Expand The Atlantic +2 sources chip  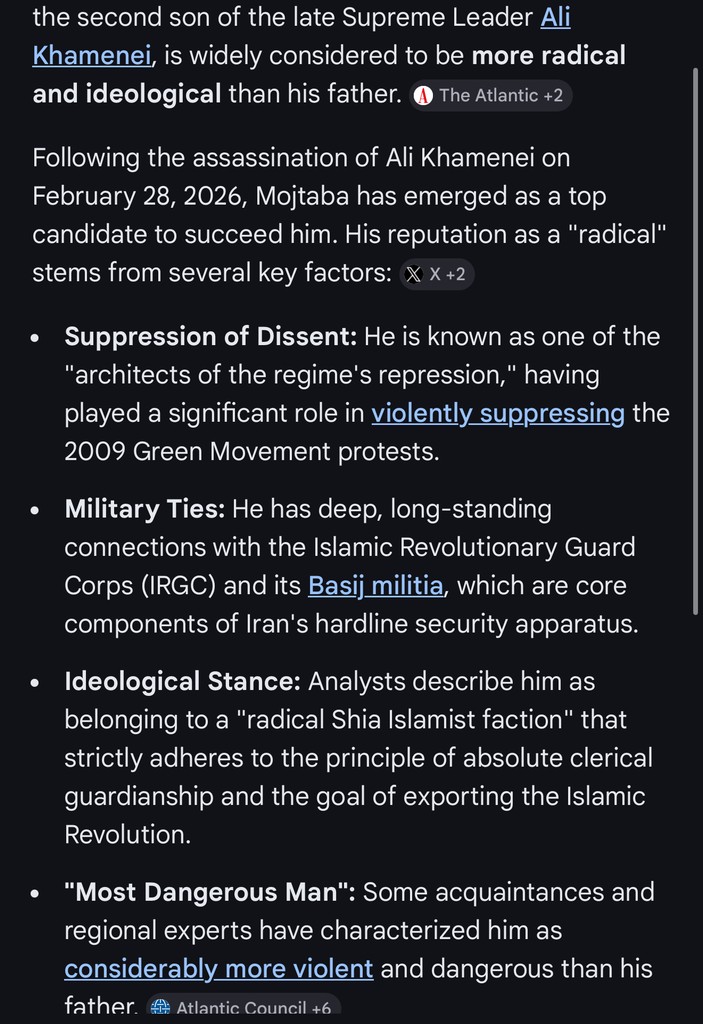coord(493,96)
